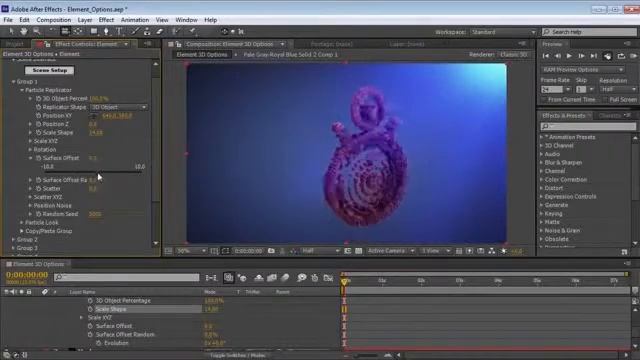The width and height of the screenshot is (640, 360).
Task: Open Resolution Half dropdown in Preview
Action: click(618, 89)
